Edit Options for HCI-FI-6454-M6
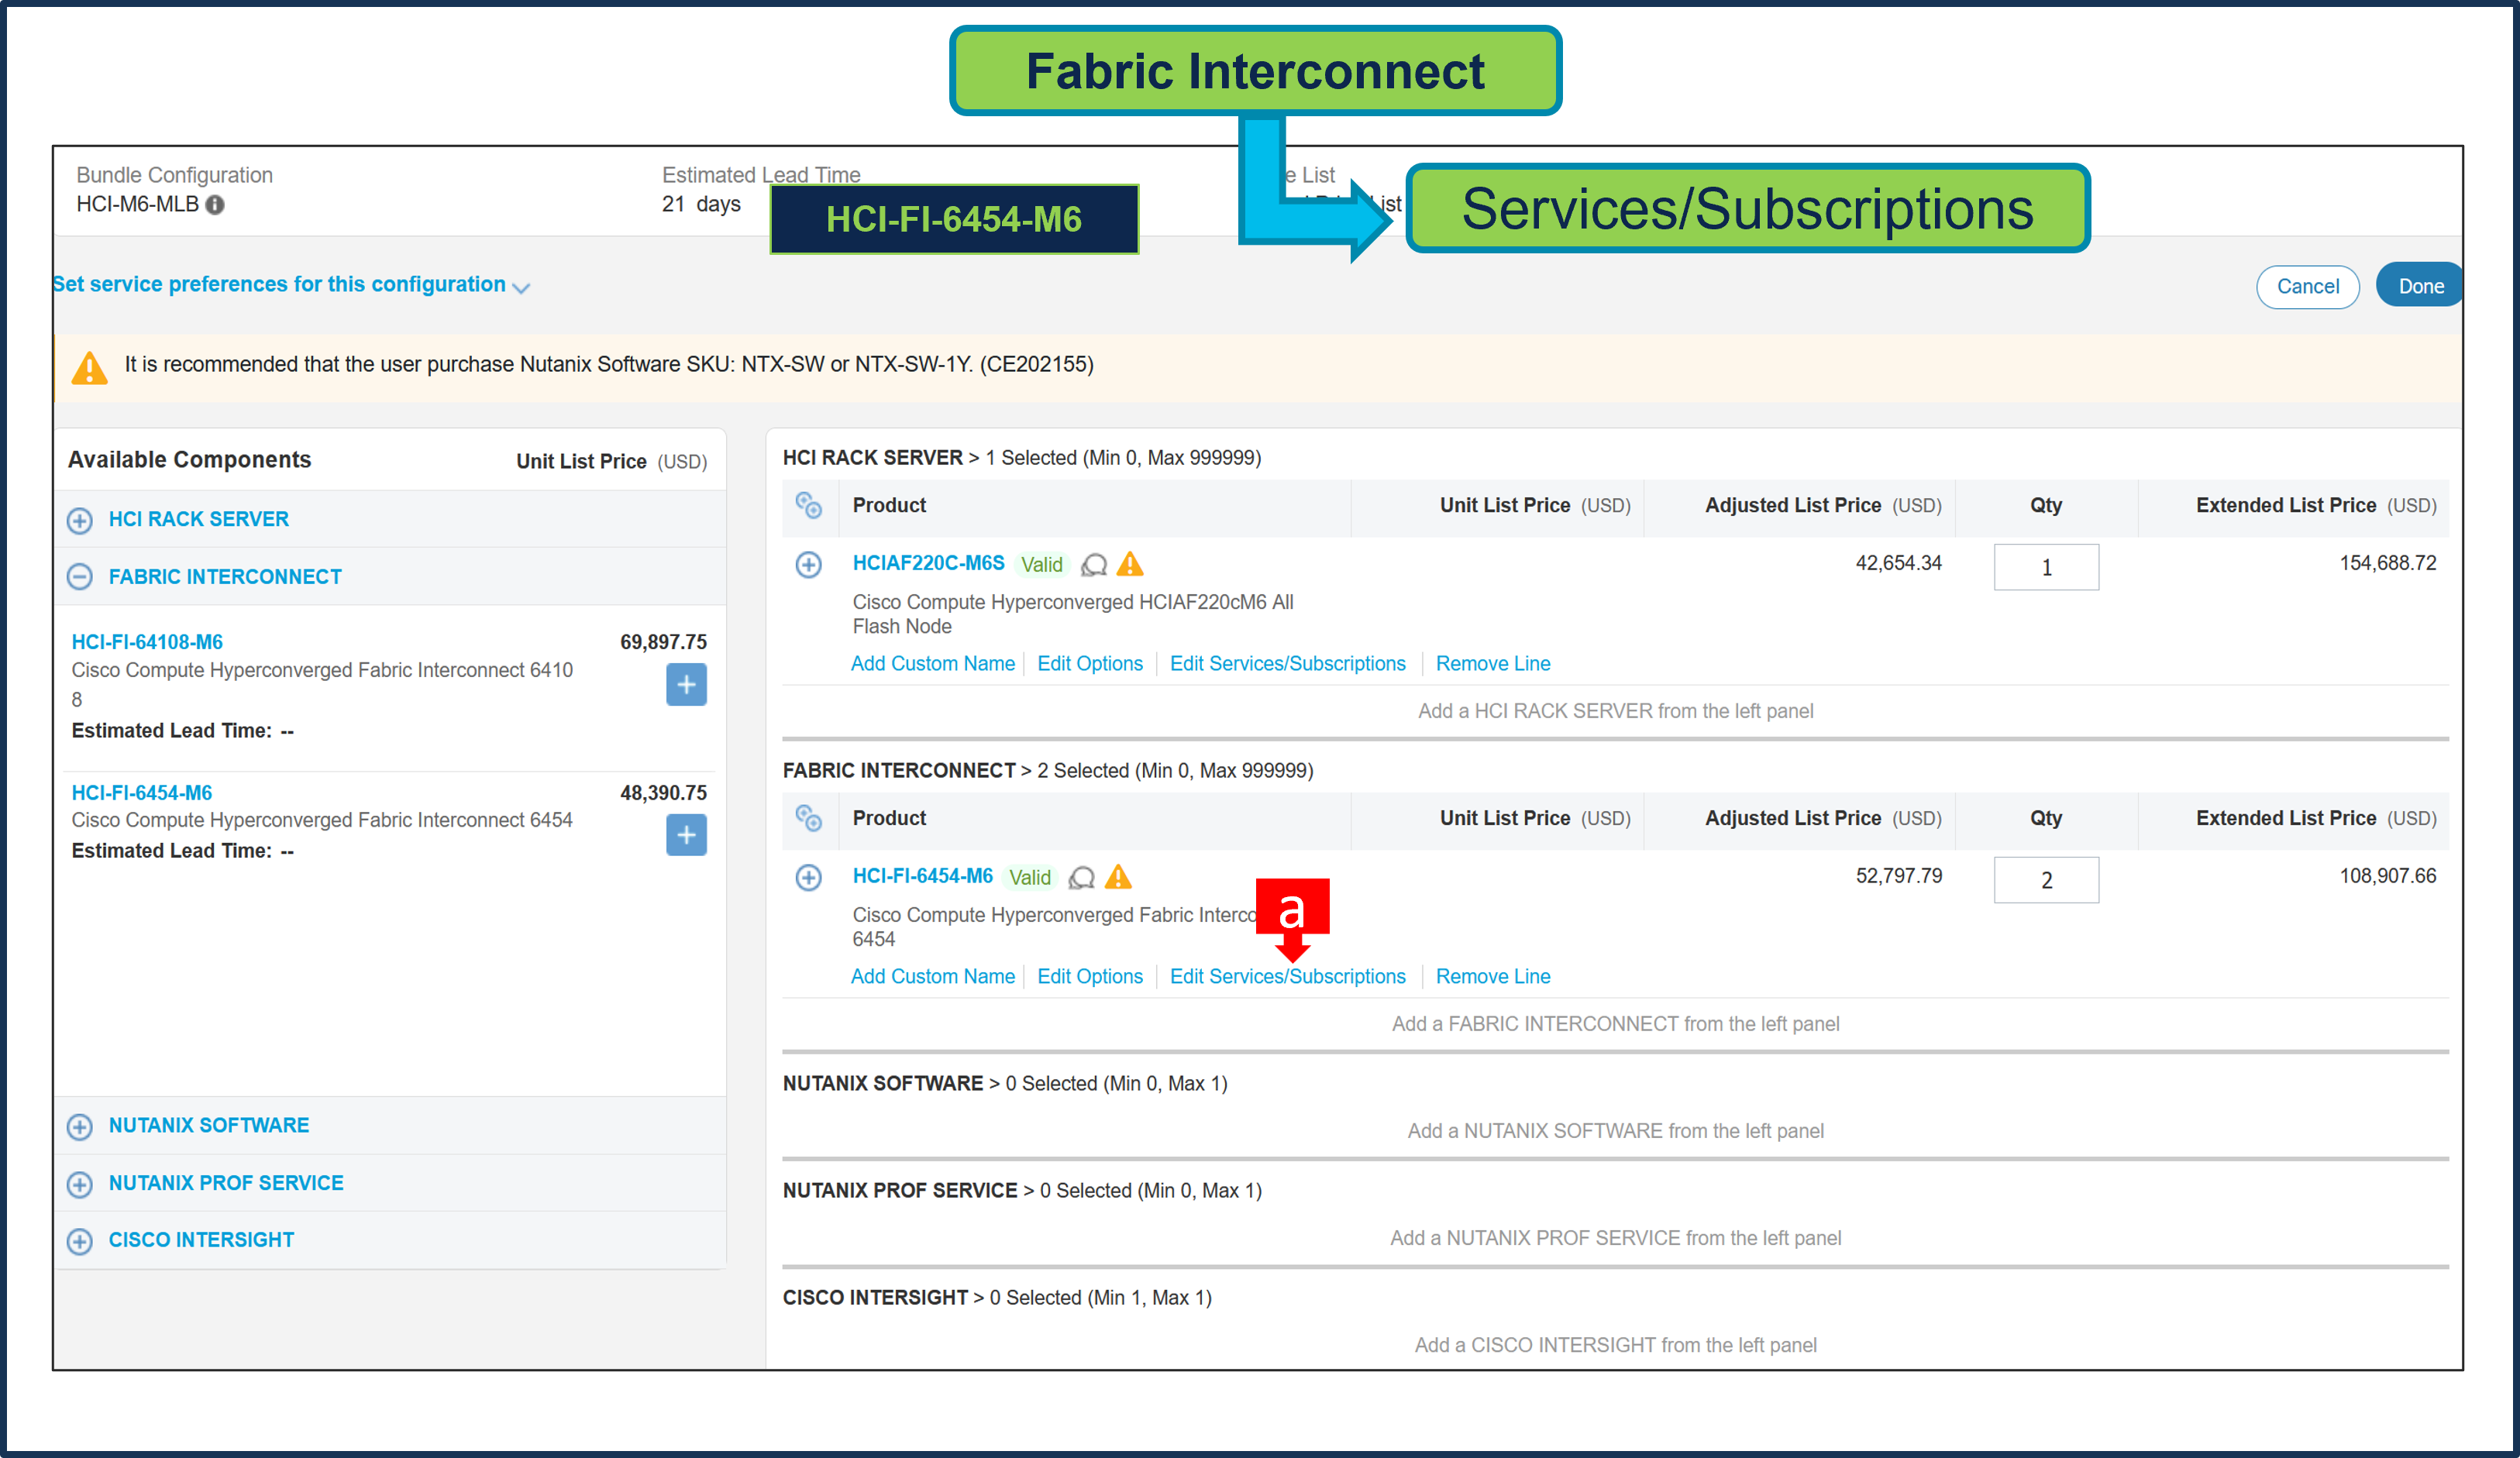The height and width of the screenshot is (1458, 2520). click(x=1090, y=977)
